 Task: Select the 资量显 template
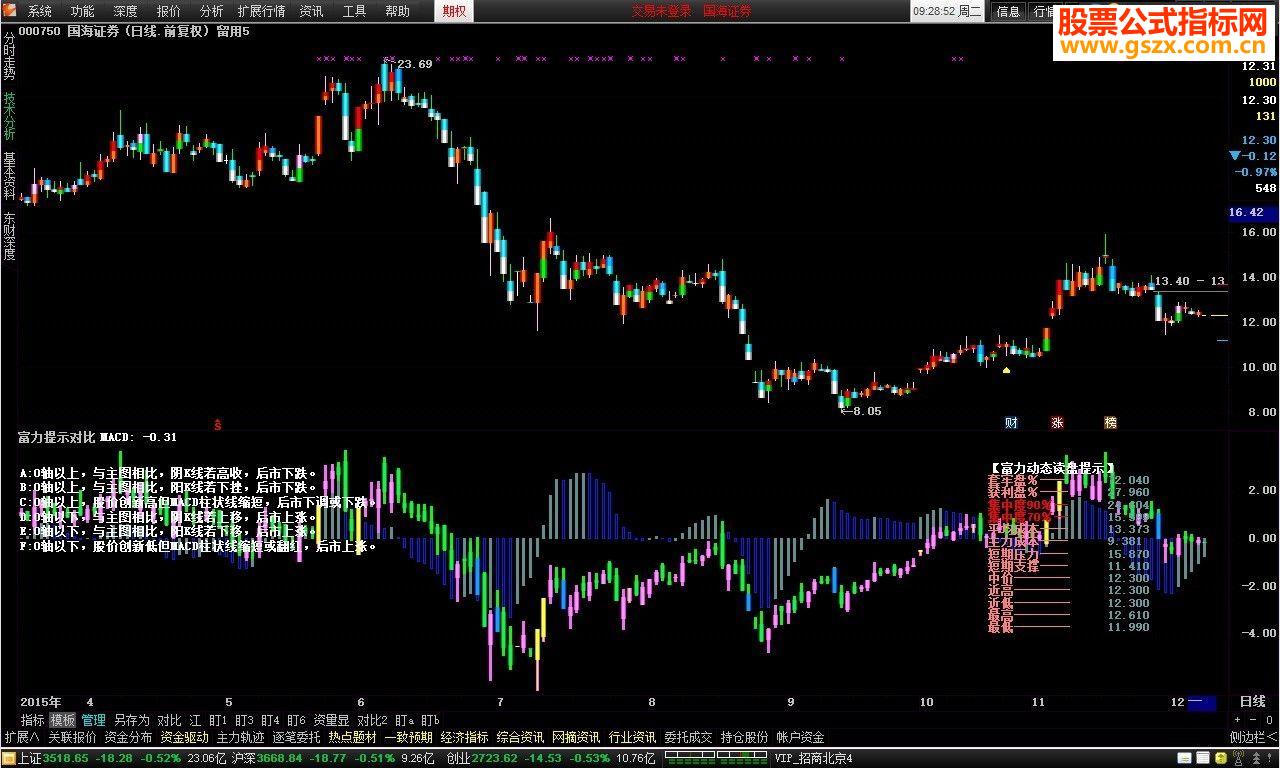[331, 720]
